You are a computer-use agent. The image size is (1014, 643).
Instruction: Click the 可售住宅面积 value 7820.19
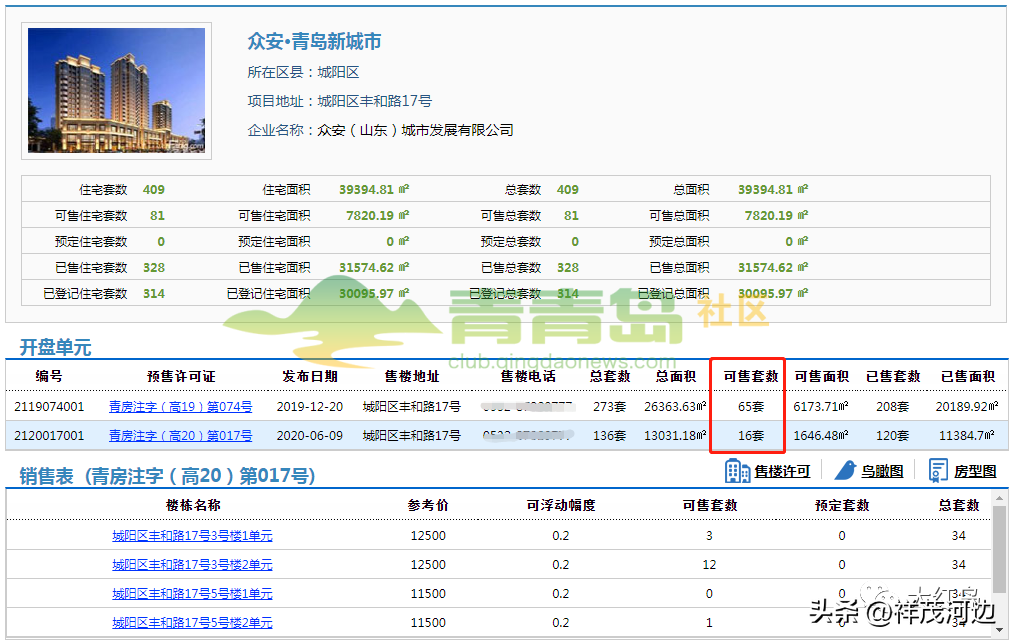pyautogui.click(x=369, y=215)
